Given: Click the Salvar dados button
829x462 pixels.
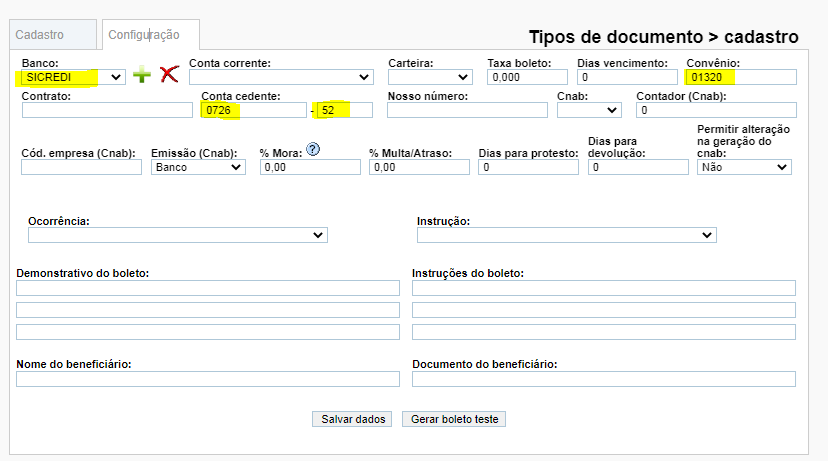Looking at the screenshot, I should (x=352, y=419).
